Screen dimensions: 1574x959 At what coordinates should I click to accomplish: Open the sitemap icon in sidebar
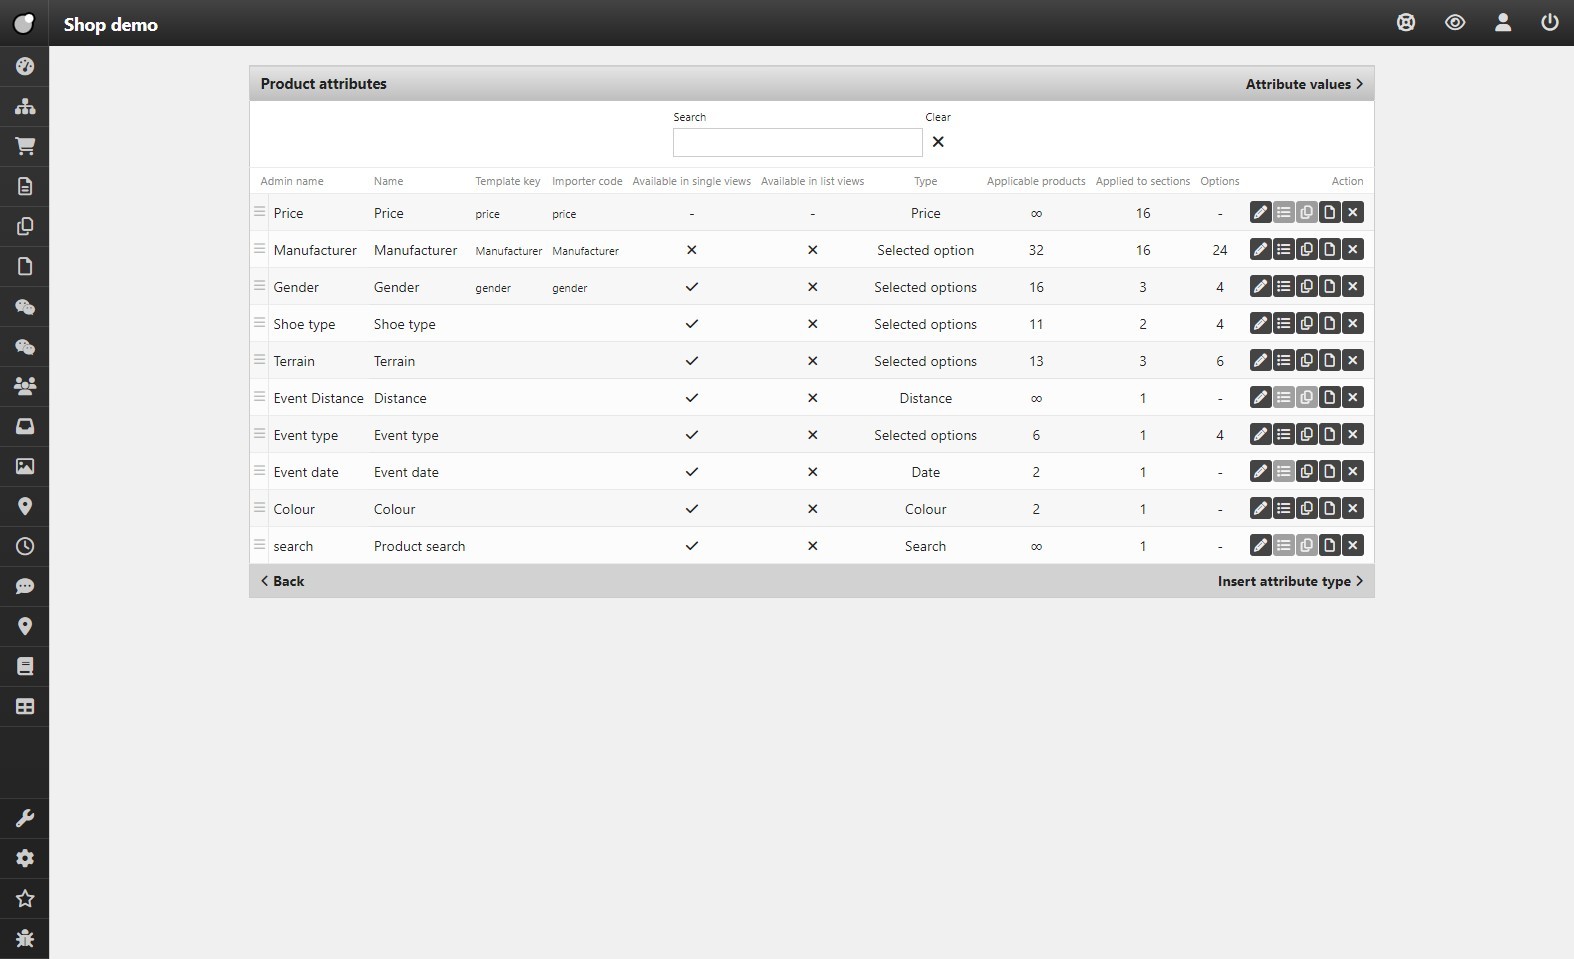pos(25,106)
